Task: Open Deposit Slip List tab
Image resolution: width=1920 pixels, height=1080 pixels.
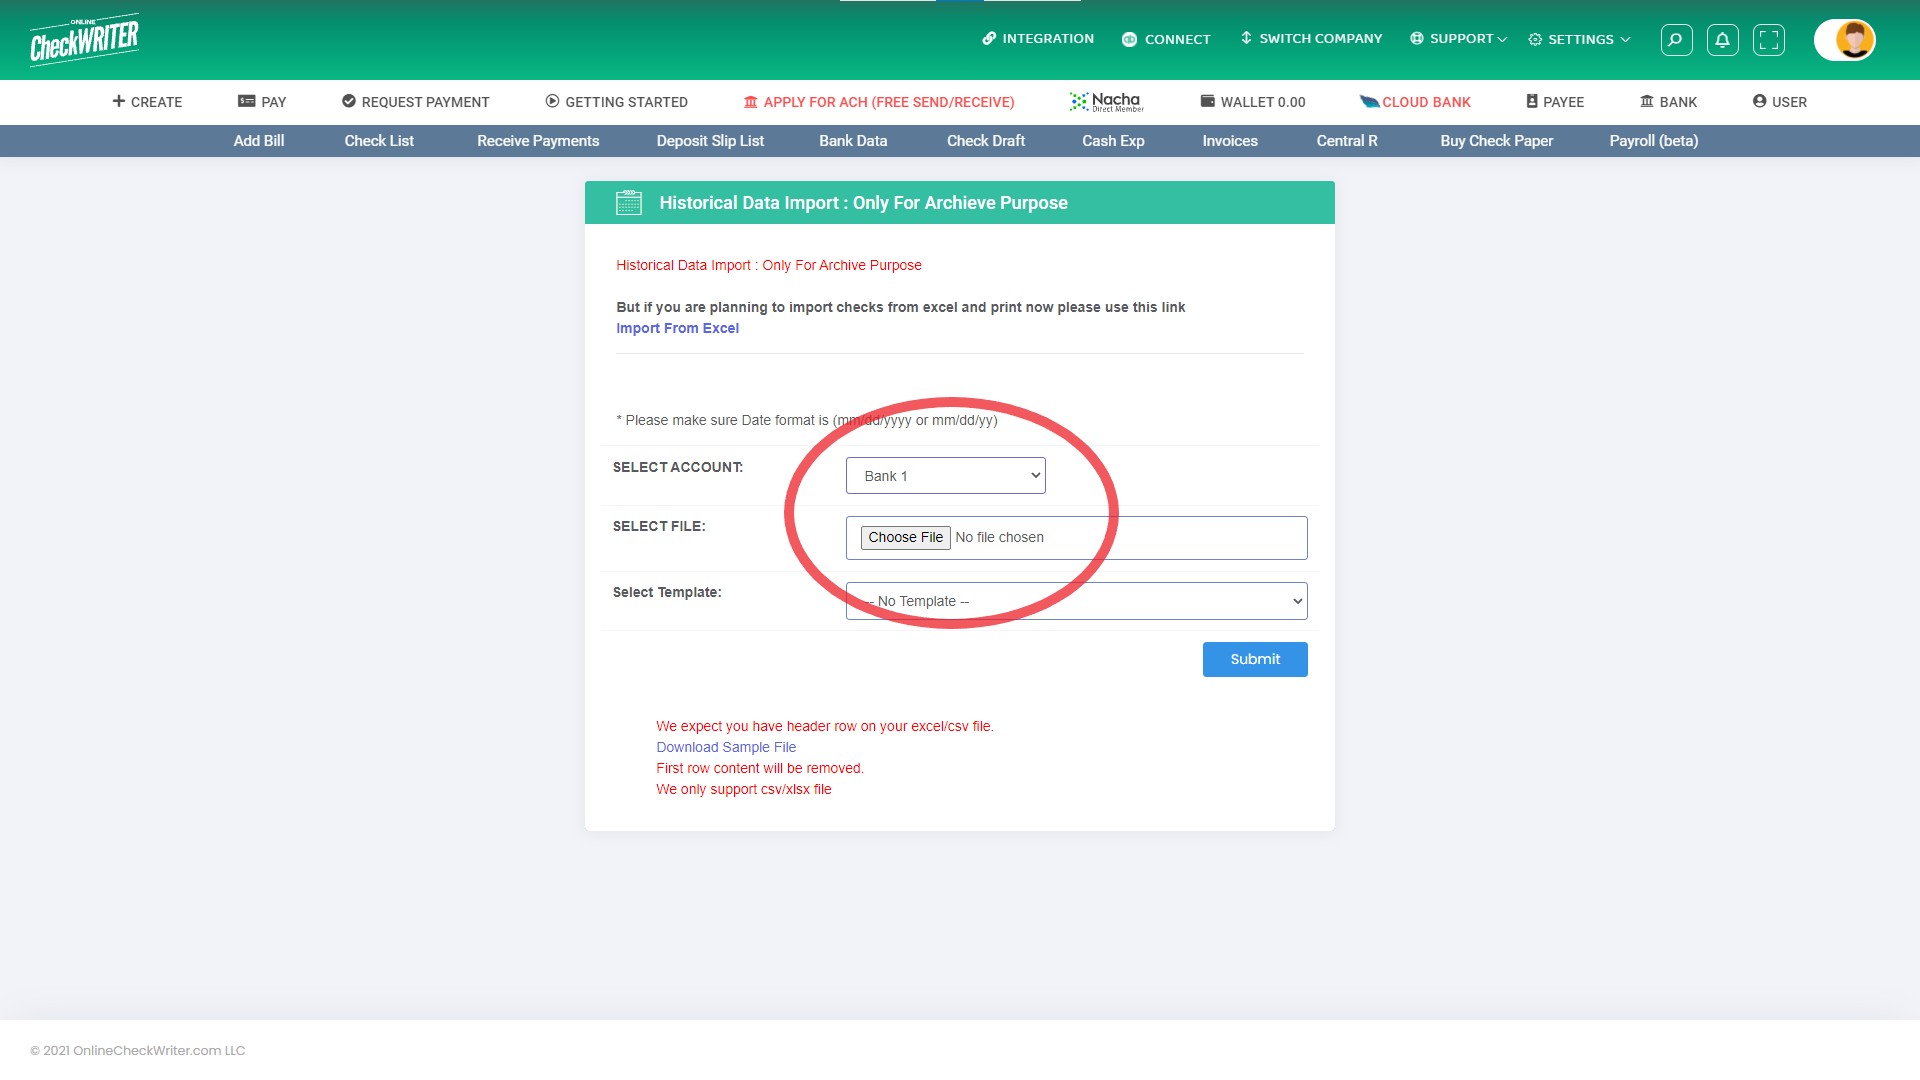Action: coord(710,141)
